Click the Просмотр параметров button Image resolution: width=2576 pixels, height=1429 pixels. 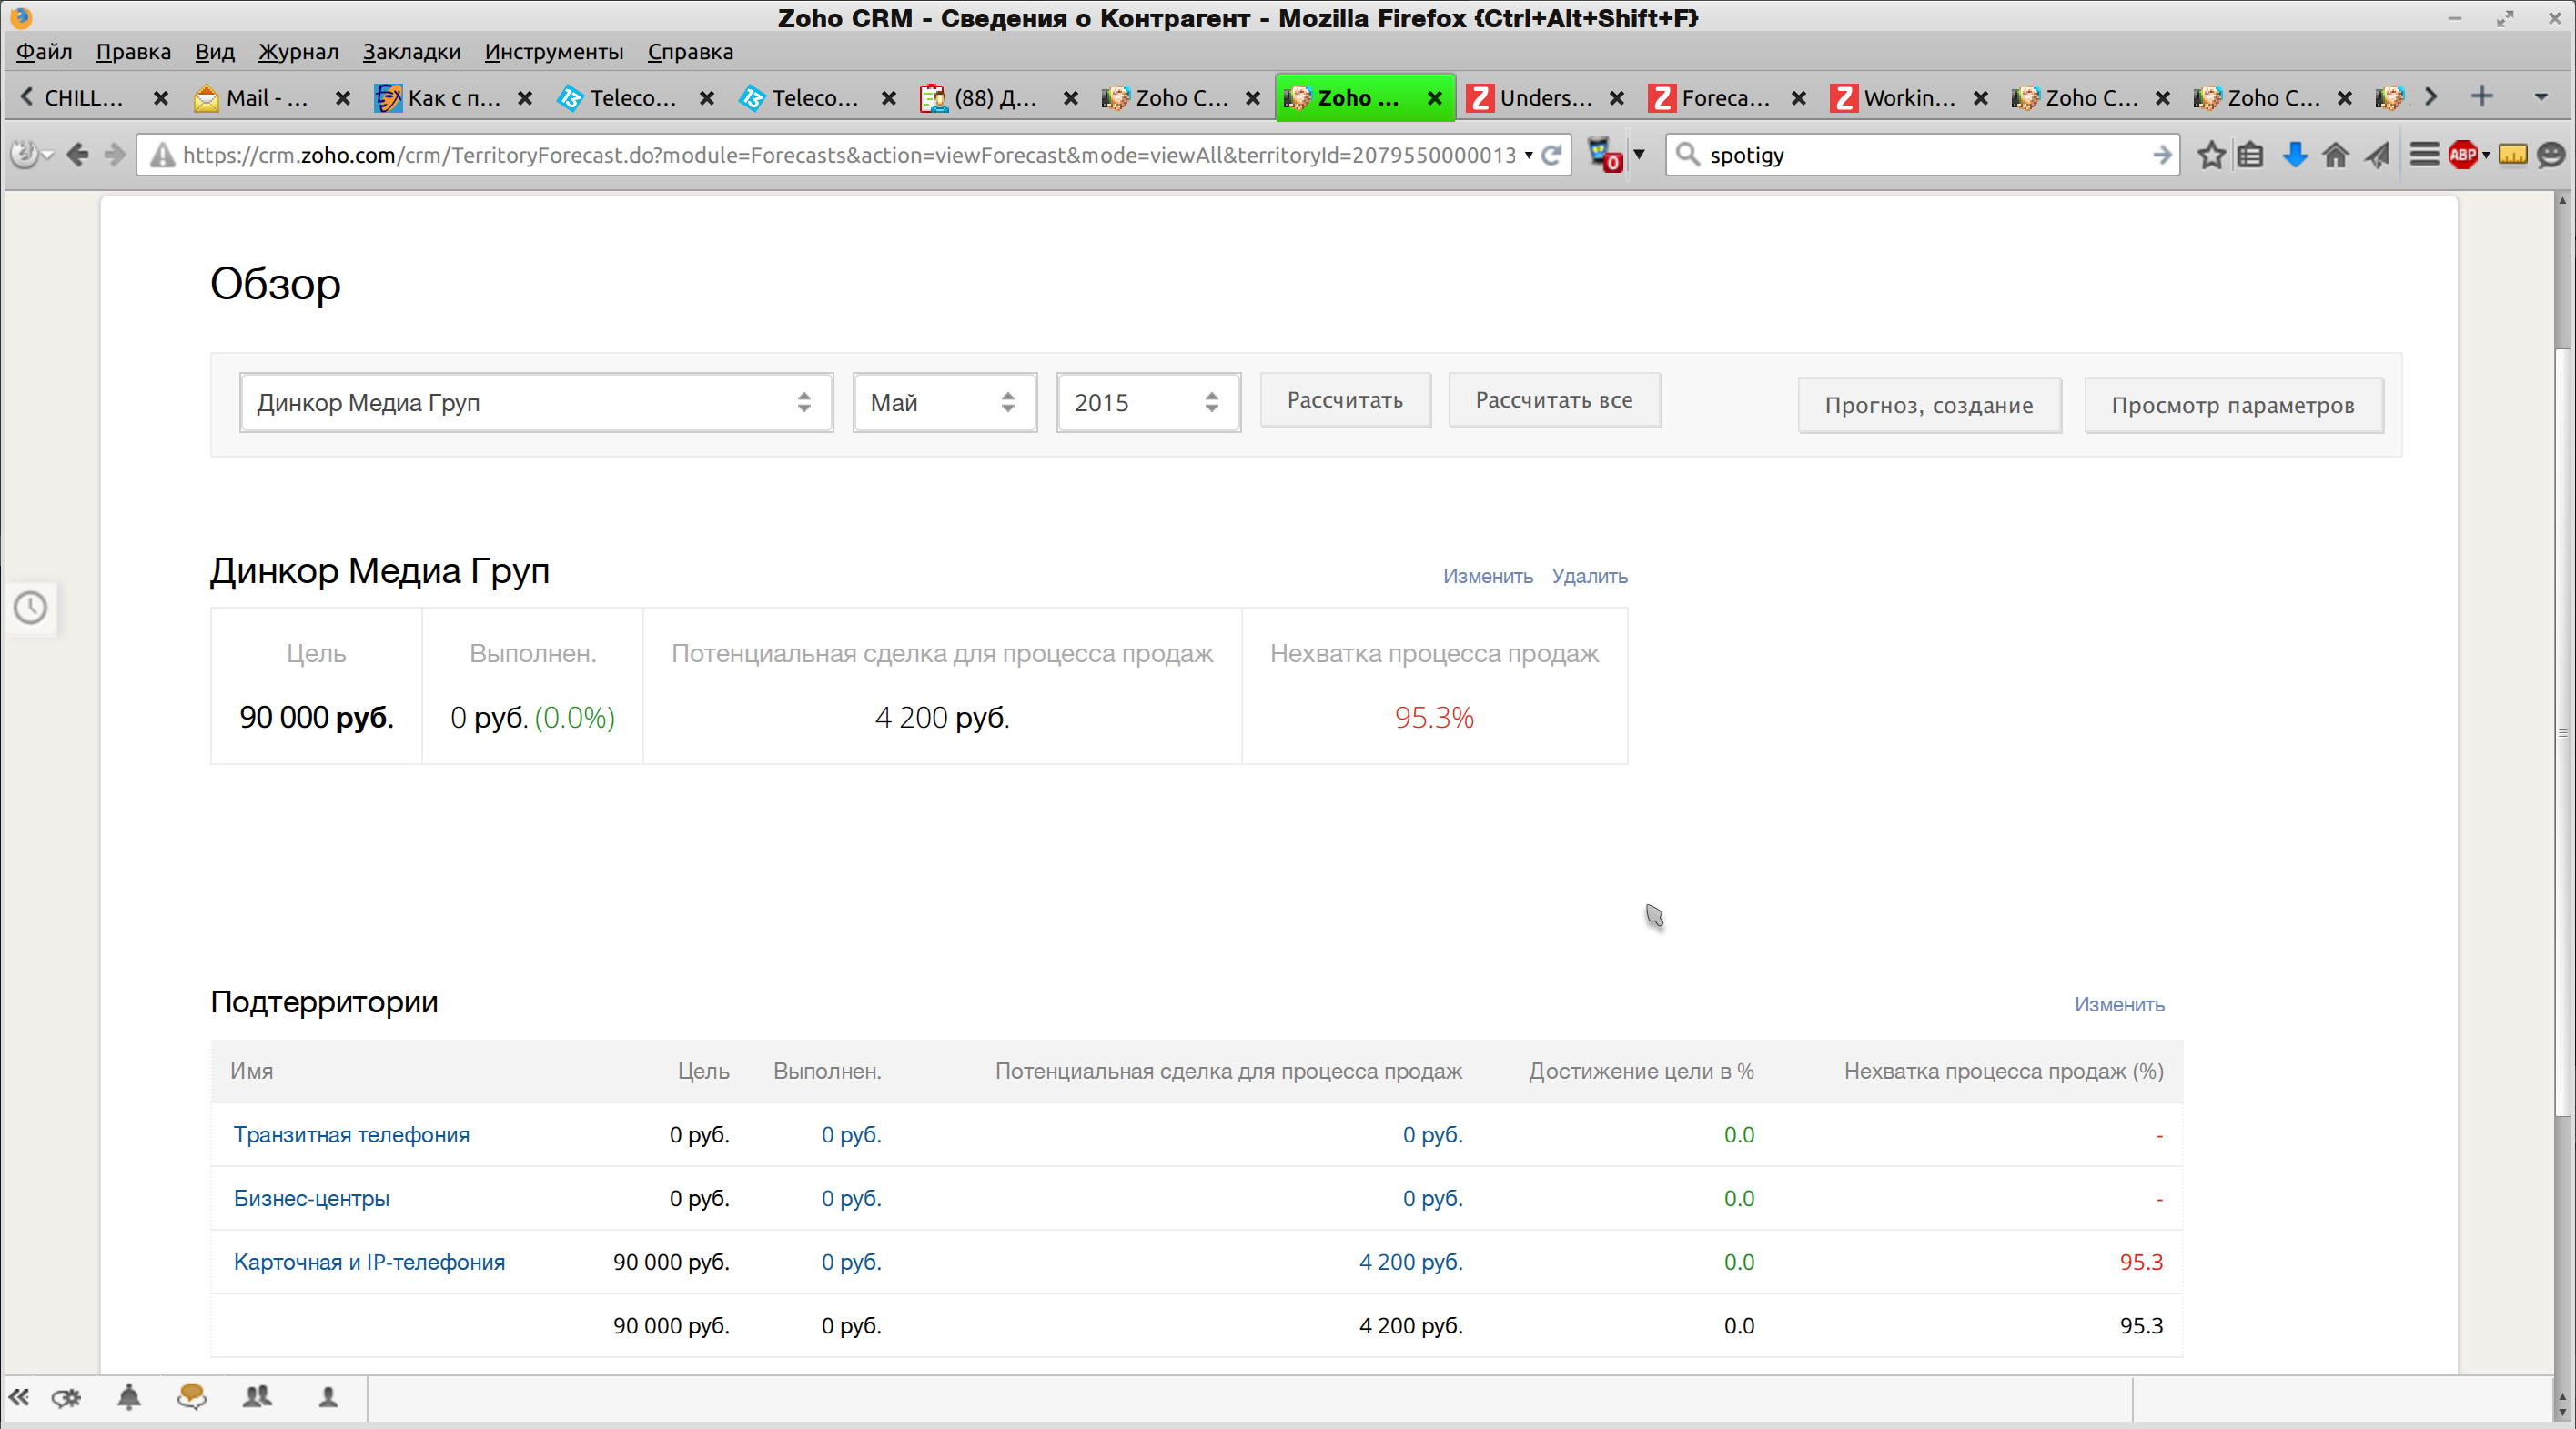click(2233, 405)
